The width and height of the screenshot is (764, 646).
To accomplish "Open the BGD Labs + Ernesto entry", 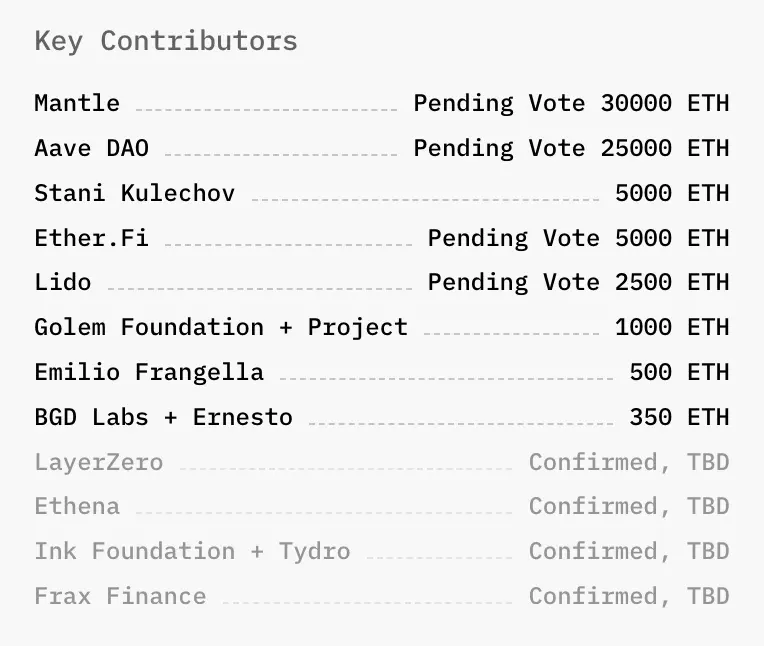I will point(163,417).
